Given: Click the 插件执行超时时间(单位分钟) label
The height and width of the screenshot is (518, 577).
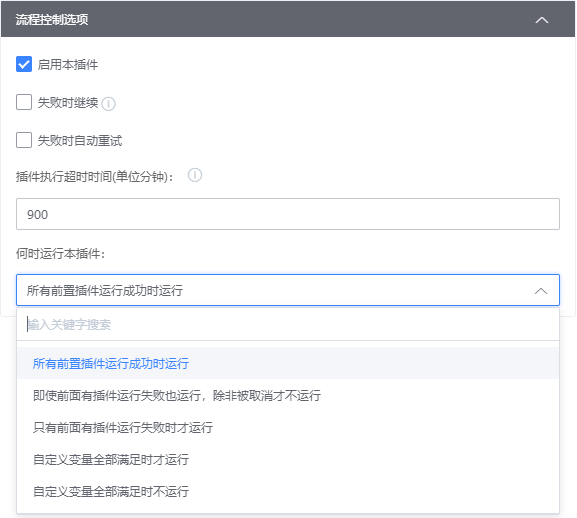Looking at the screenshot, I should [x=94, y=177].
